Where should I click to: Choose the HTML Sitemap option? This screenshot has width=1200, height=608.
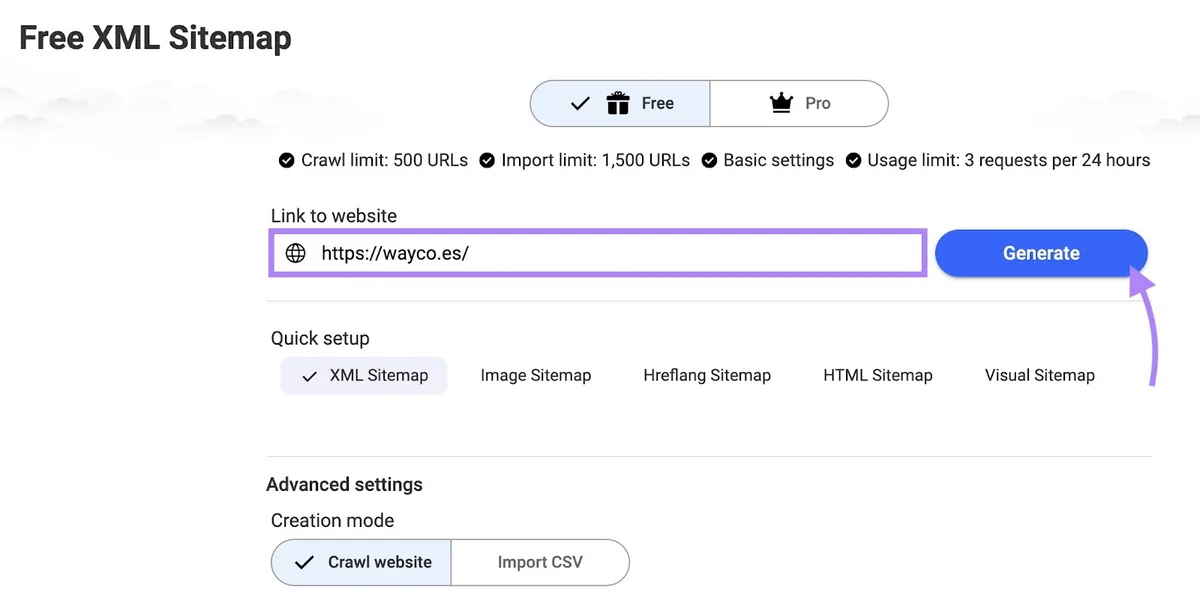[878, 375]
